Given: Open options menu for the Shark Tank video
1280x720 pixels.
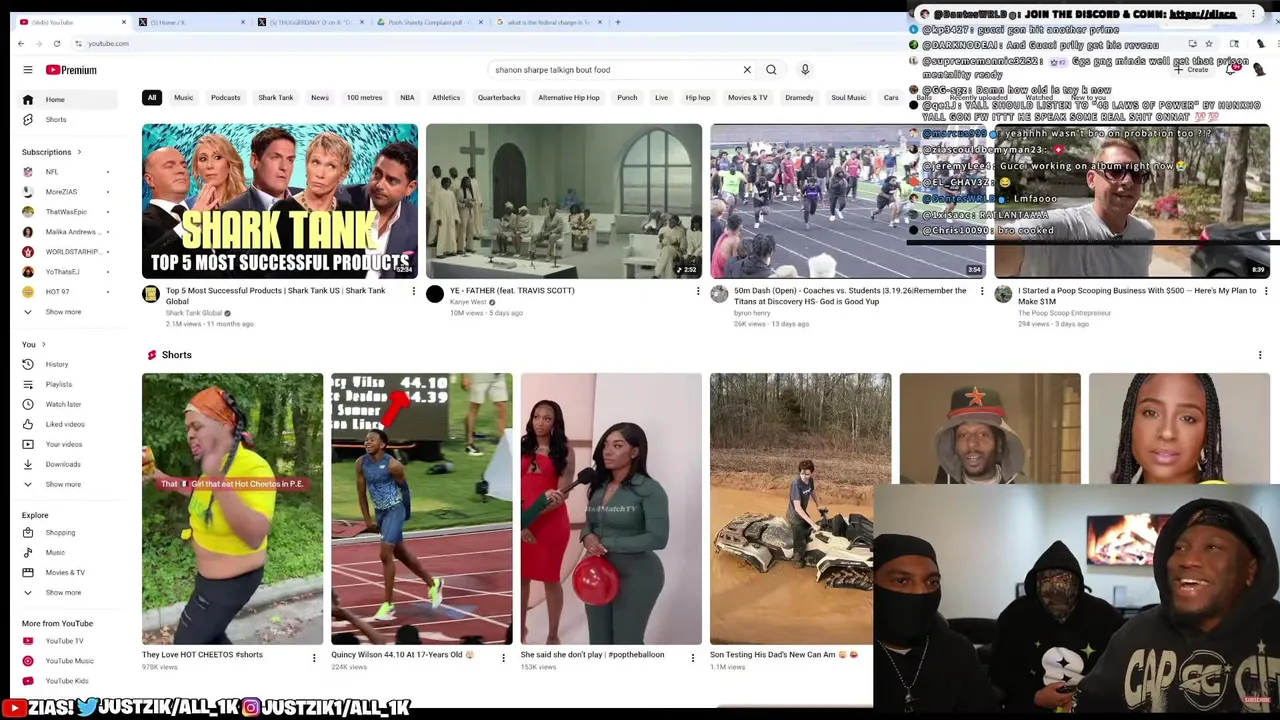Looking at the screenshot, I should coord(413,291).
